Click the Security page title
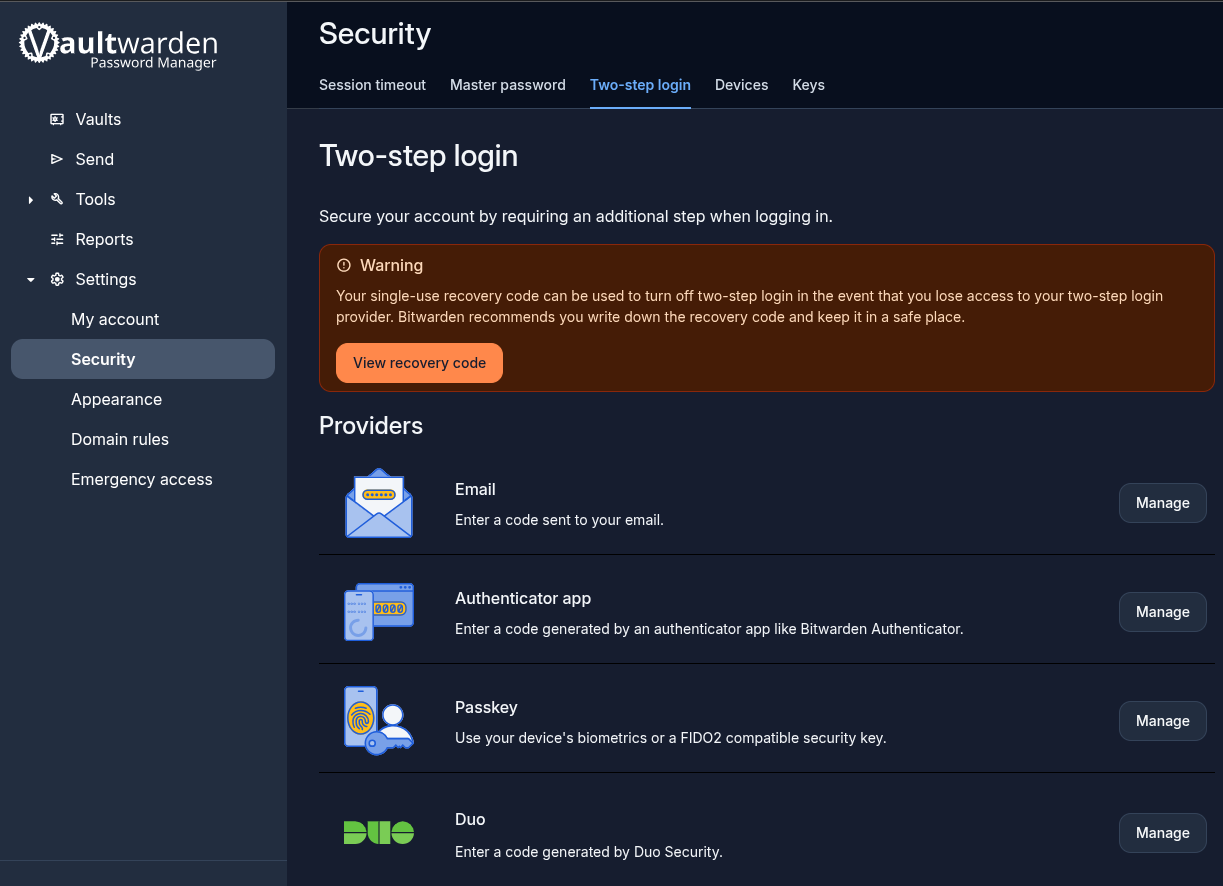The width and height of the screenshot is (1223, 886). (x=375, y=34)
